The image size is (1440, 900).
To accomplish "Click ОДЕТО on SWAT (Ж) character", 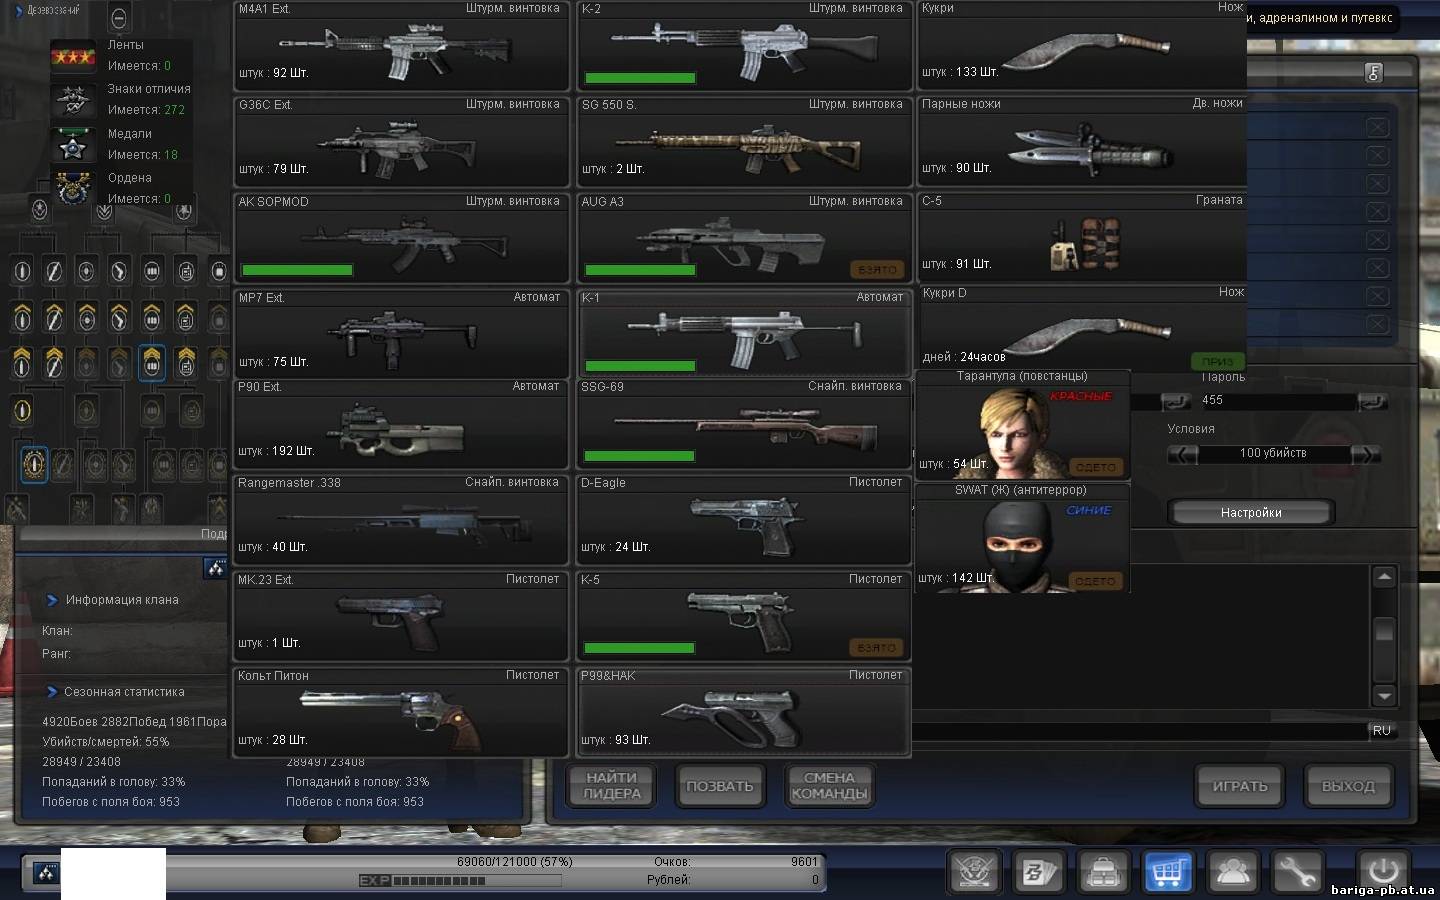I will (1096, 581).
